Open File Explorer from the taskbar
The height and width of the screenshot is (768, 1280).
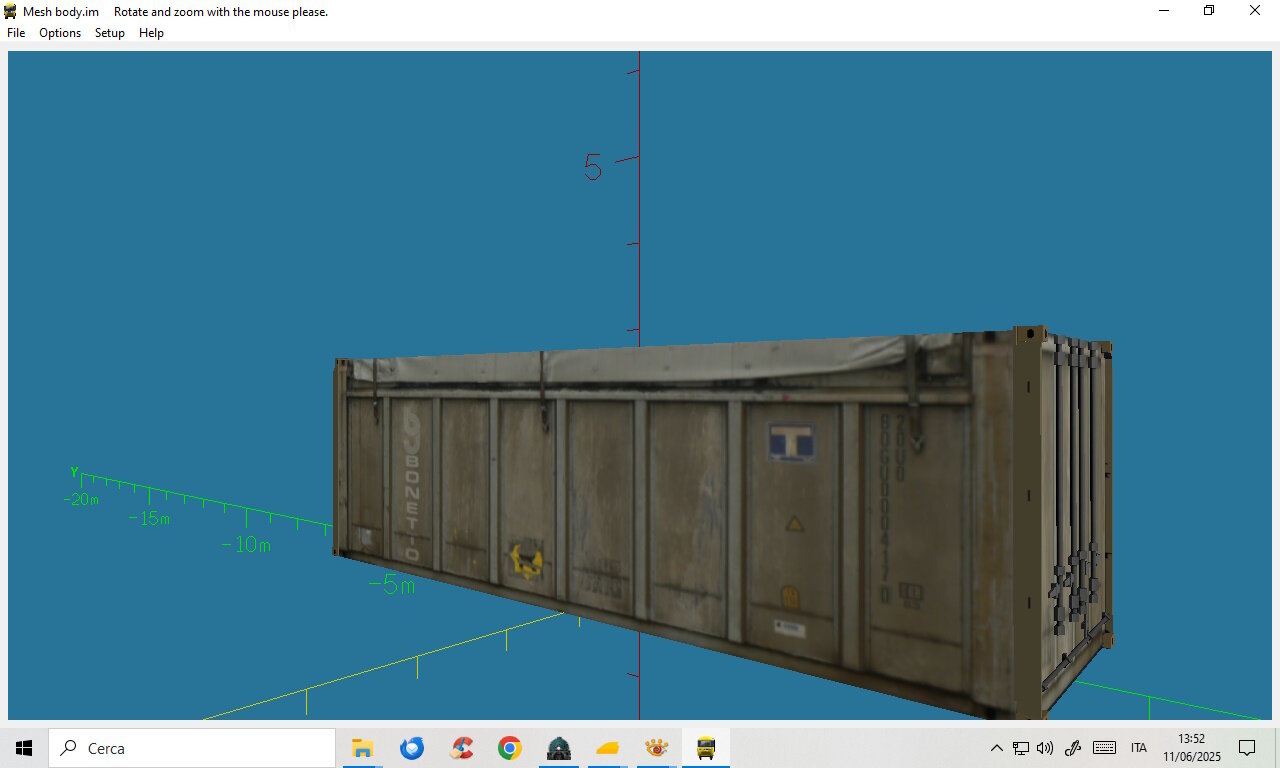click(362, 748)
